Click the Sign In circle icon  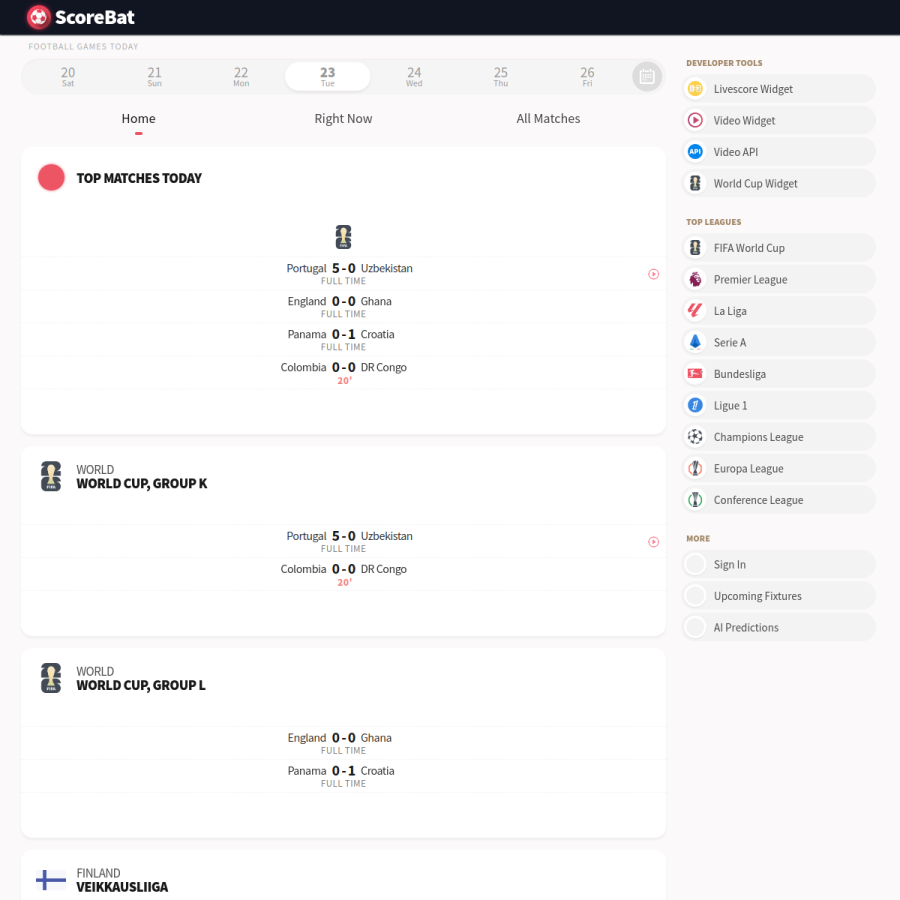(x=695, y=565)
